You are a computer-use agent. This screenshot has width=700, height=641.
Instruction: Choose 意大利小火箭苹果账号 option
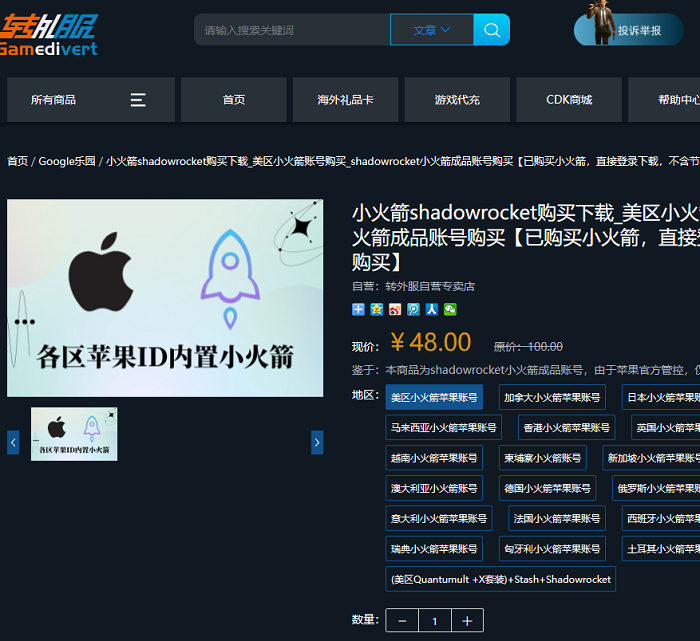click(439, 518)
